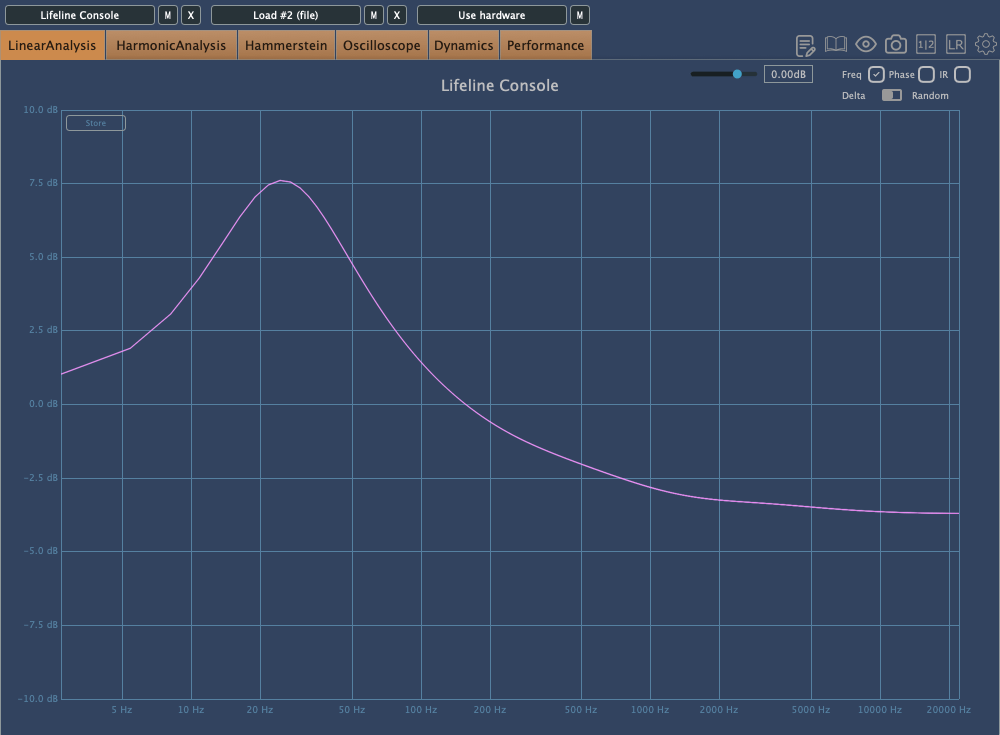Open the manual book icon

836,45
